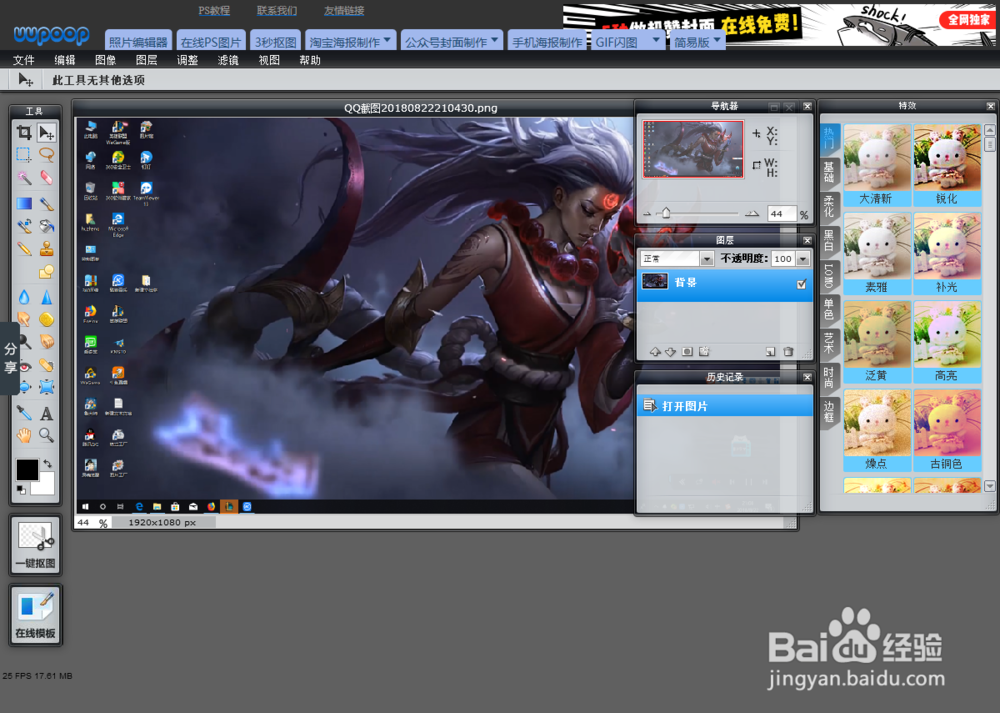Open the 滤镜 menu
This screenshot has width=1000, height=713.
pos(228,60)
